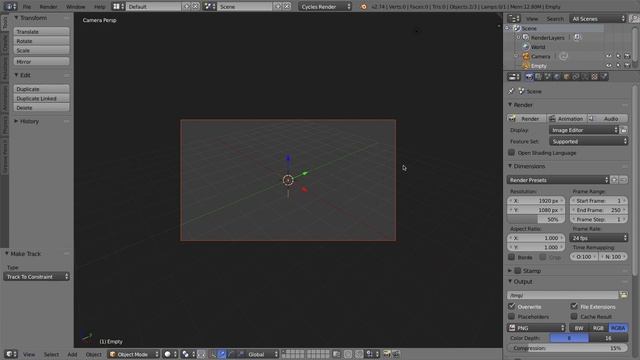The width and height of the screenshot is (640, 360).
Task: Add a new scene with plus button
Action: [x=278, y=7]
